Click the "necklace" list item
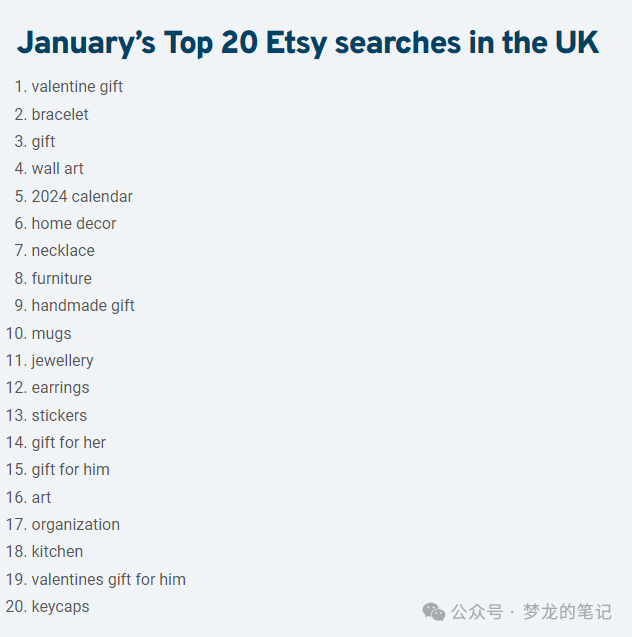This screenshot has width=632, height=637. [63, 251]
